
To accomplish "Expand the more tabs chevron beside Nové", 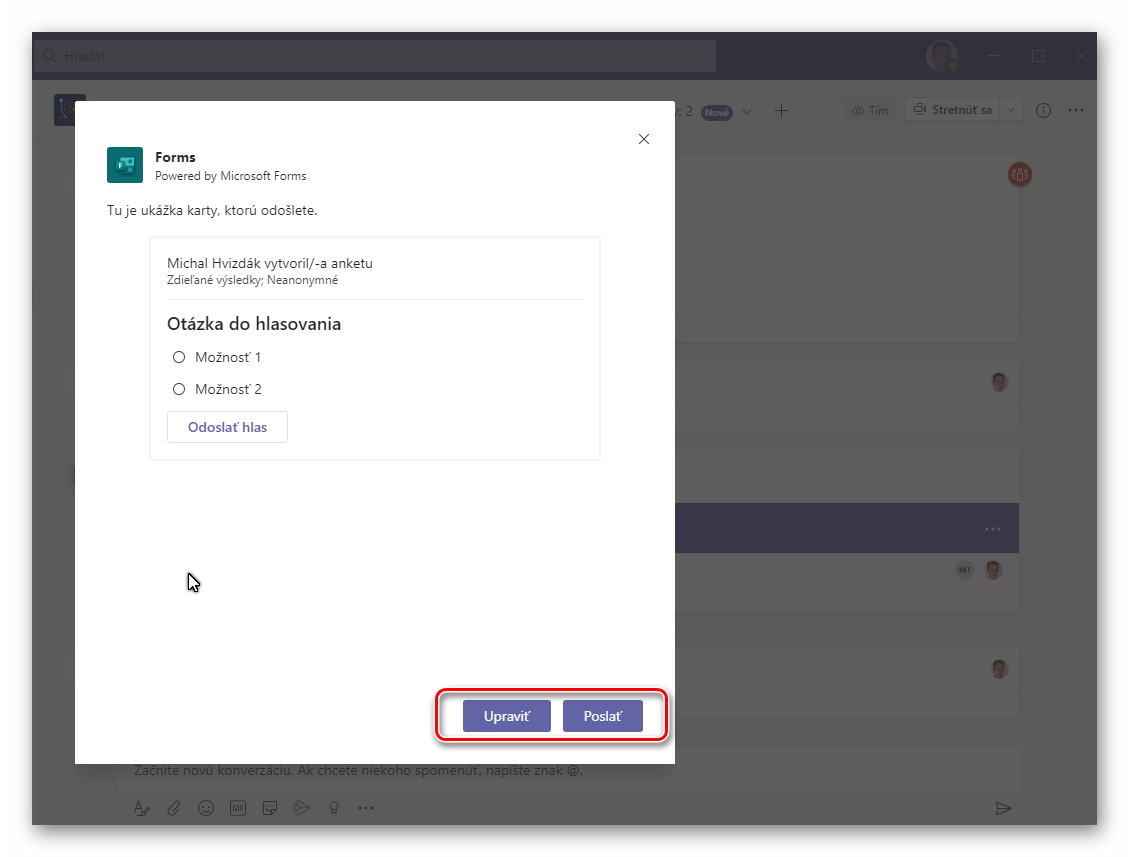I will (747, 111).
